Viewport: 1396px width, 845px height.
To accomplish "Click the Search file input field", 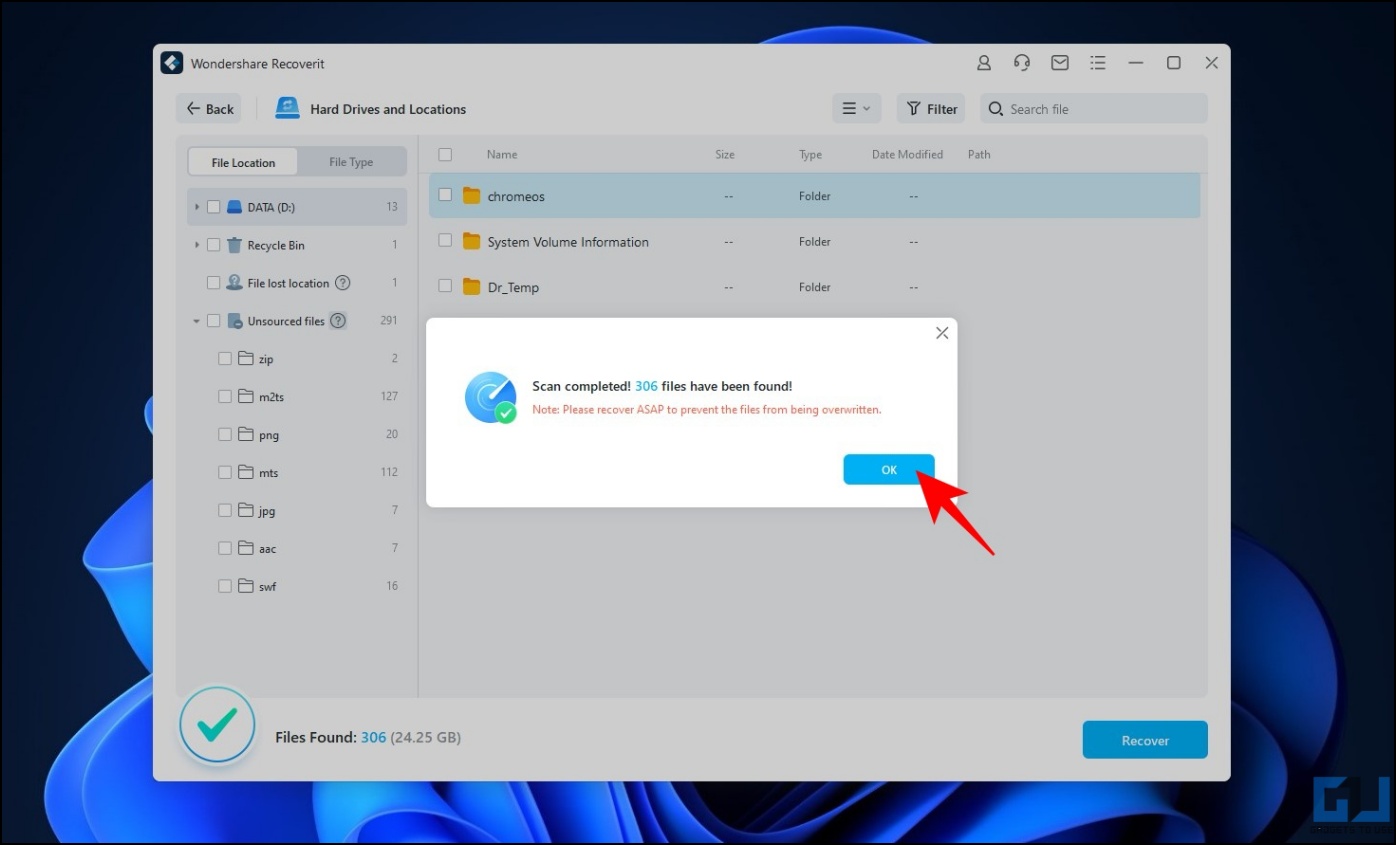I will click(1094, 109).
